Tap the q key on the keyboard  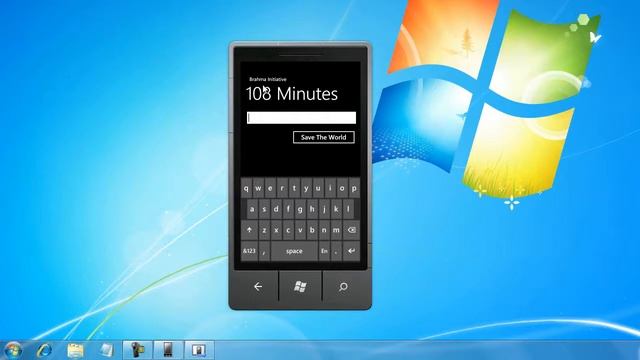[x=246, y=189]
